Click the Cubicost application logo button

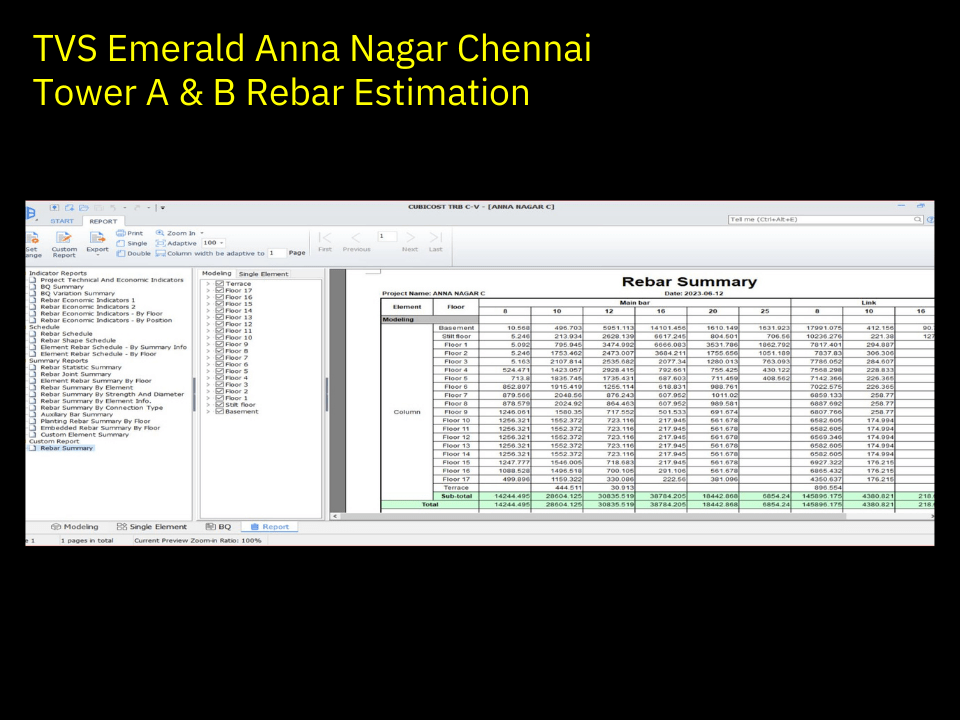coord(31,213)
